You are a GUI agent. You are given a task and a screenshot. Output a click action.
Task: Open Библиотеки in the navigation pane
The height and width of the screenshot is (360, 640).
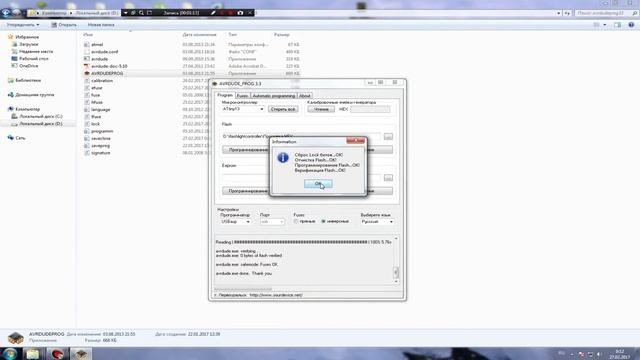[28, 80]
